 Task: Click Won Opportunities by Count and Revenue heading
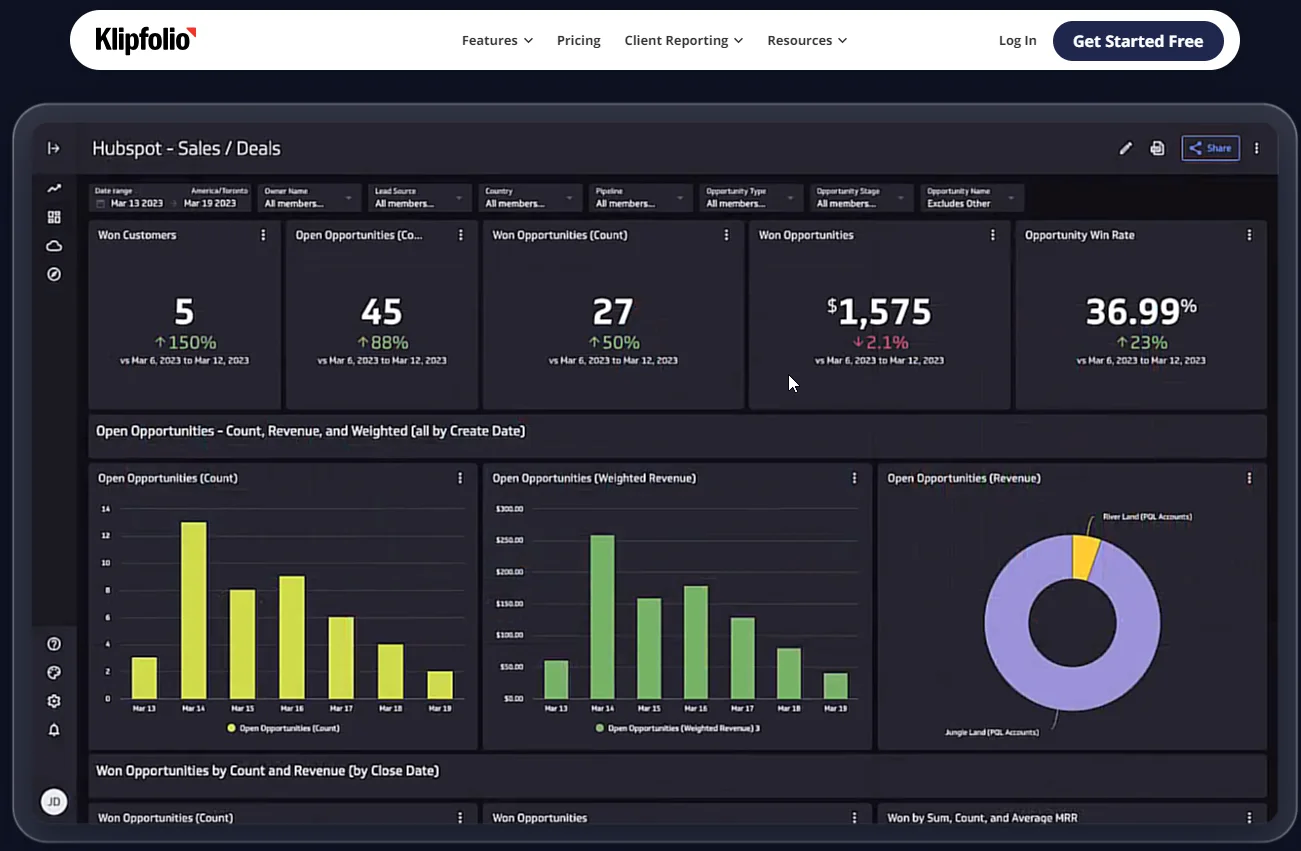[267, 771]
